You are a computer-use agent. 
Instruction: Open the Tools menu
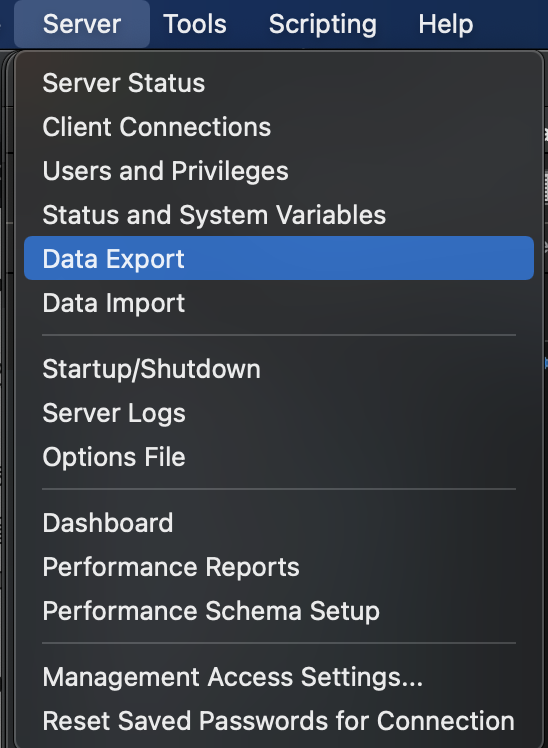pyautogui.click(x=195, y=24)
